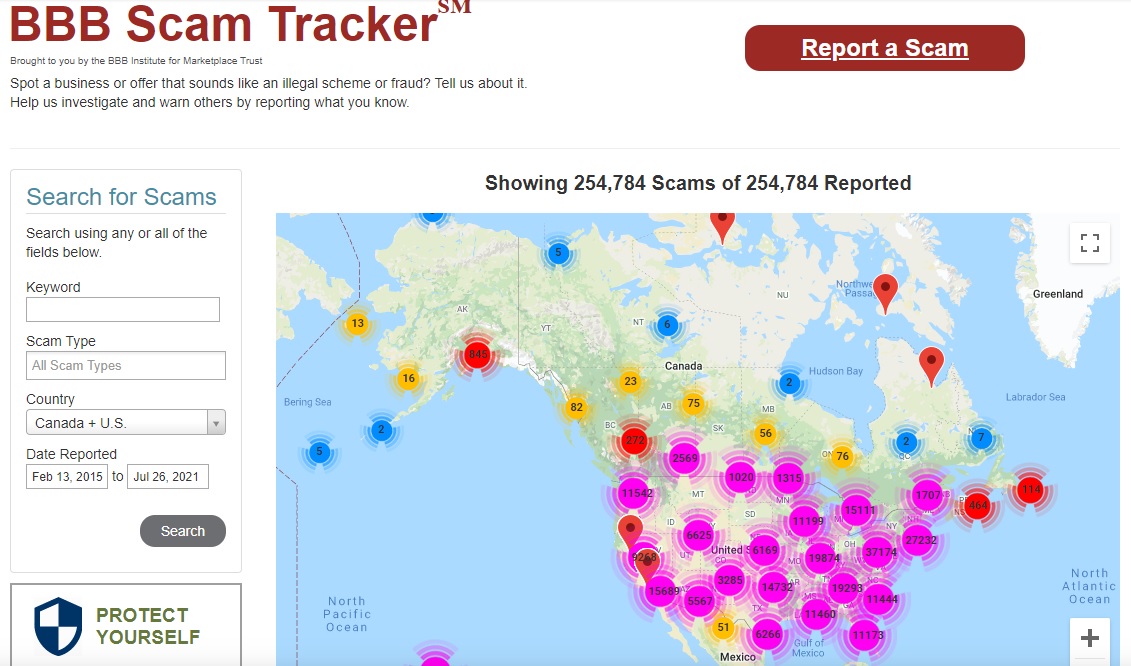
Task: Open the magenta 15689 cluster marker
Action: [x=663, y=591]
